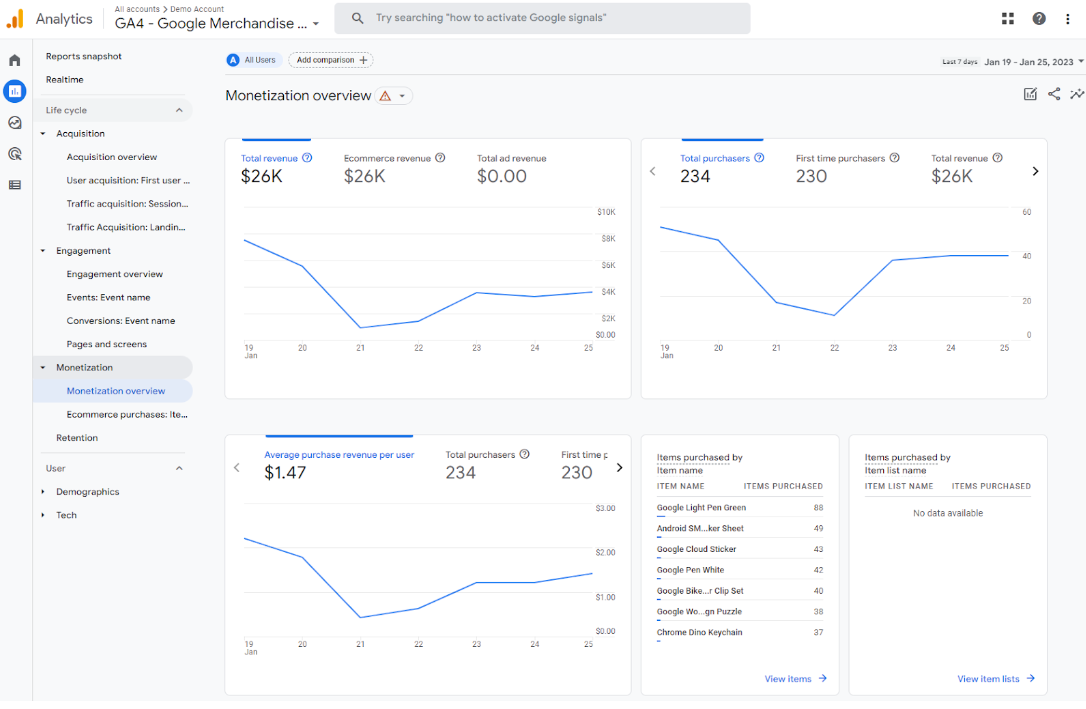The height and width of the screenshot is (709, 1086).
Task: Click the Customize report pencil icon
Action: (x=1030, y=94)
